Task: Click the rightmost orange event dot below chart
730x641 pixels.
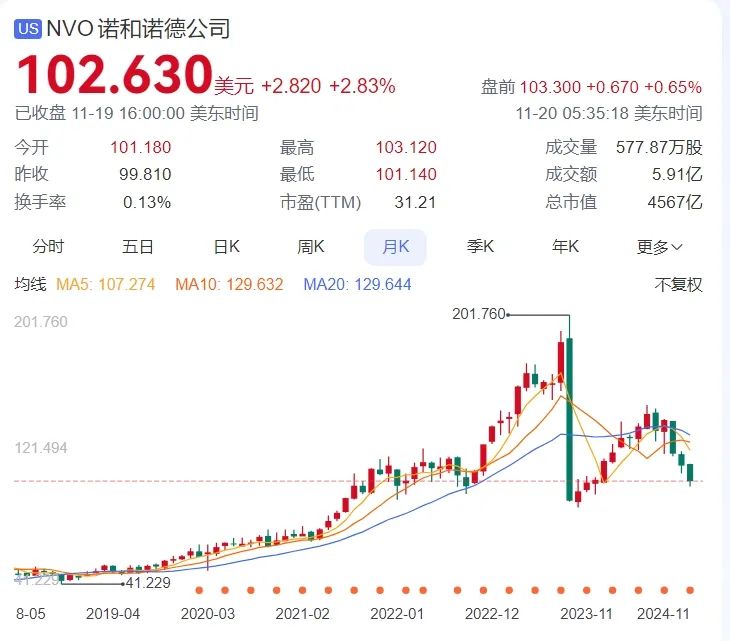Action: pos(690,590)
